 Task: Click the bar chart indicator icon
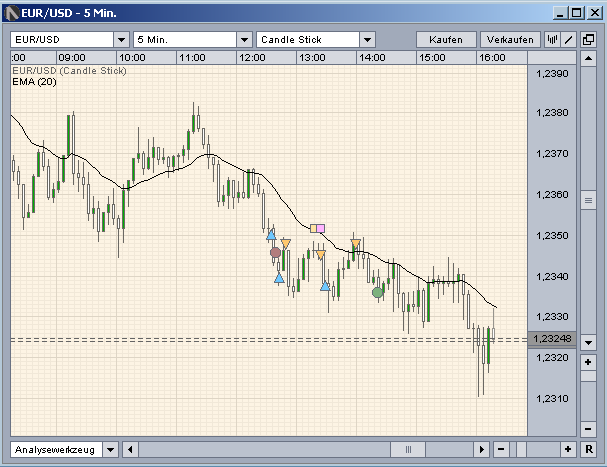click(552, 39)
